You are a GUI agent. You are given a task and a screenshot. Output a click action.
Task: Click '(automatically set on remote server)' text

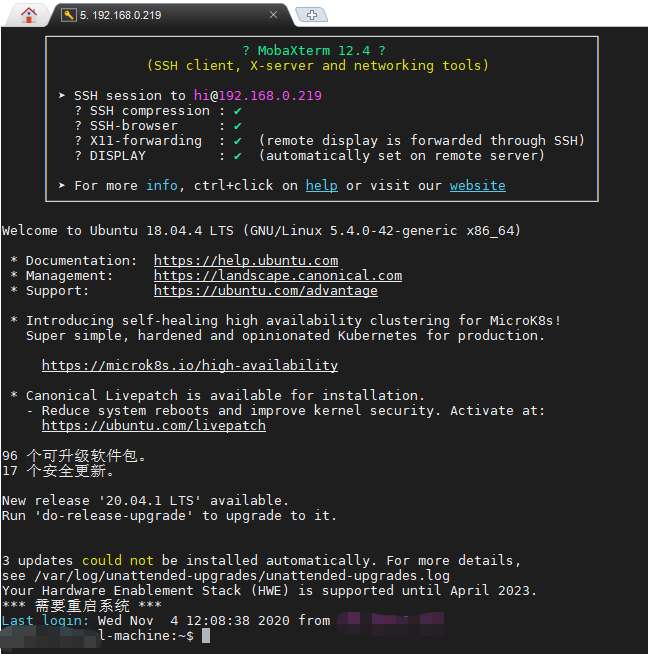(x=401, y=156)
